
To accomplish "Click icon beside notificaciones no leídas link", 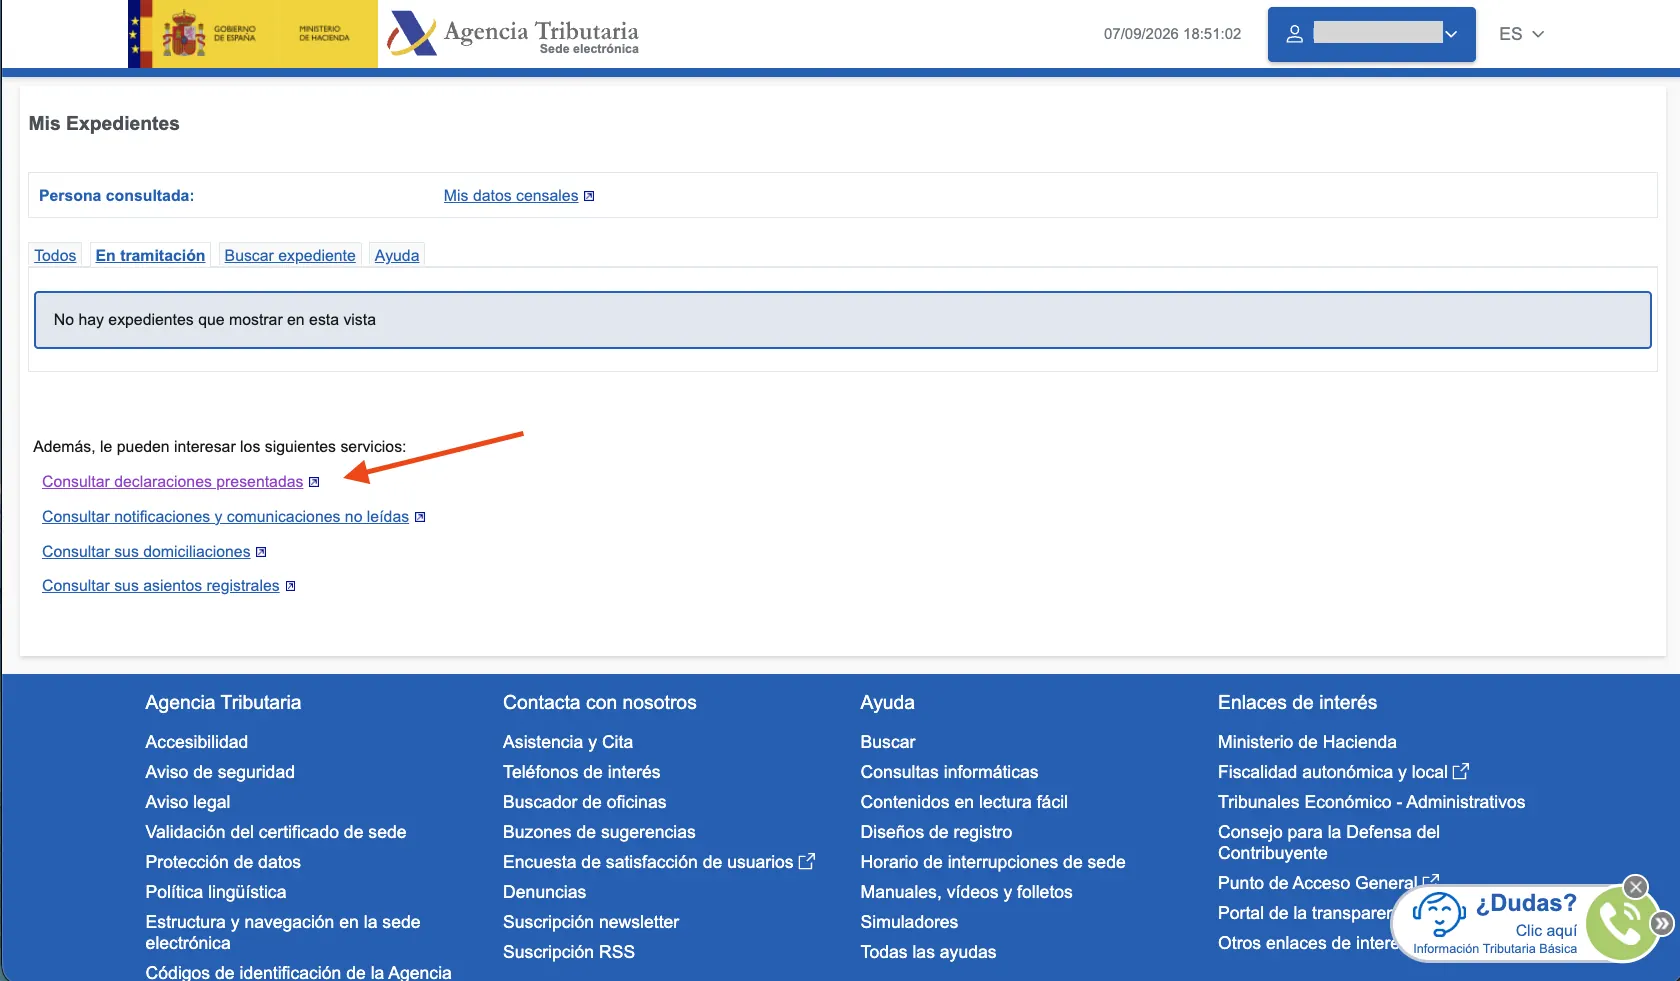I will [x=420, y=517].
